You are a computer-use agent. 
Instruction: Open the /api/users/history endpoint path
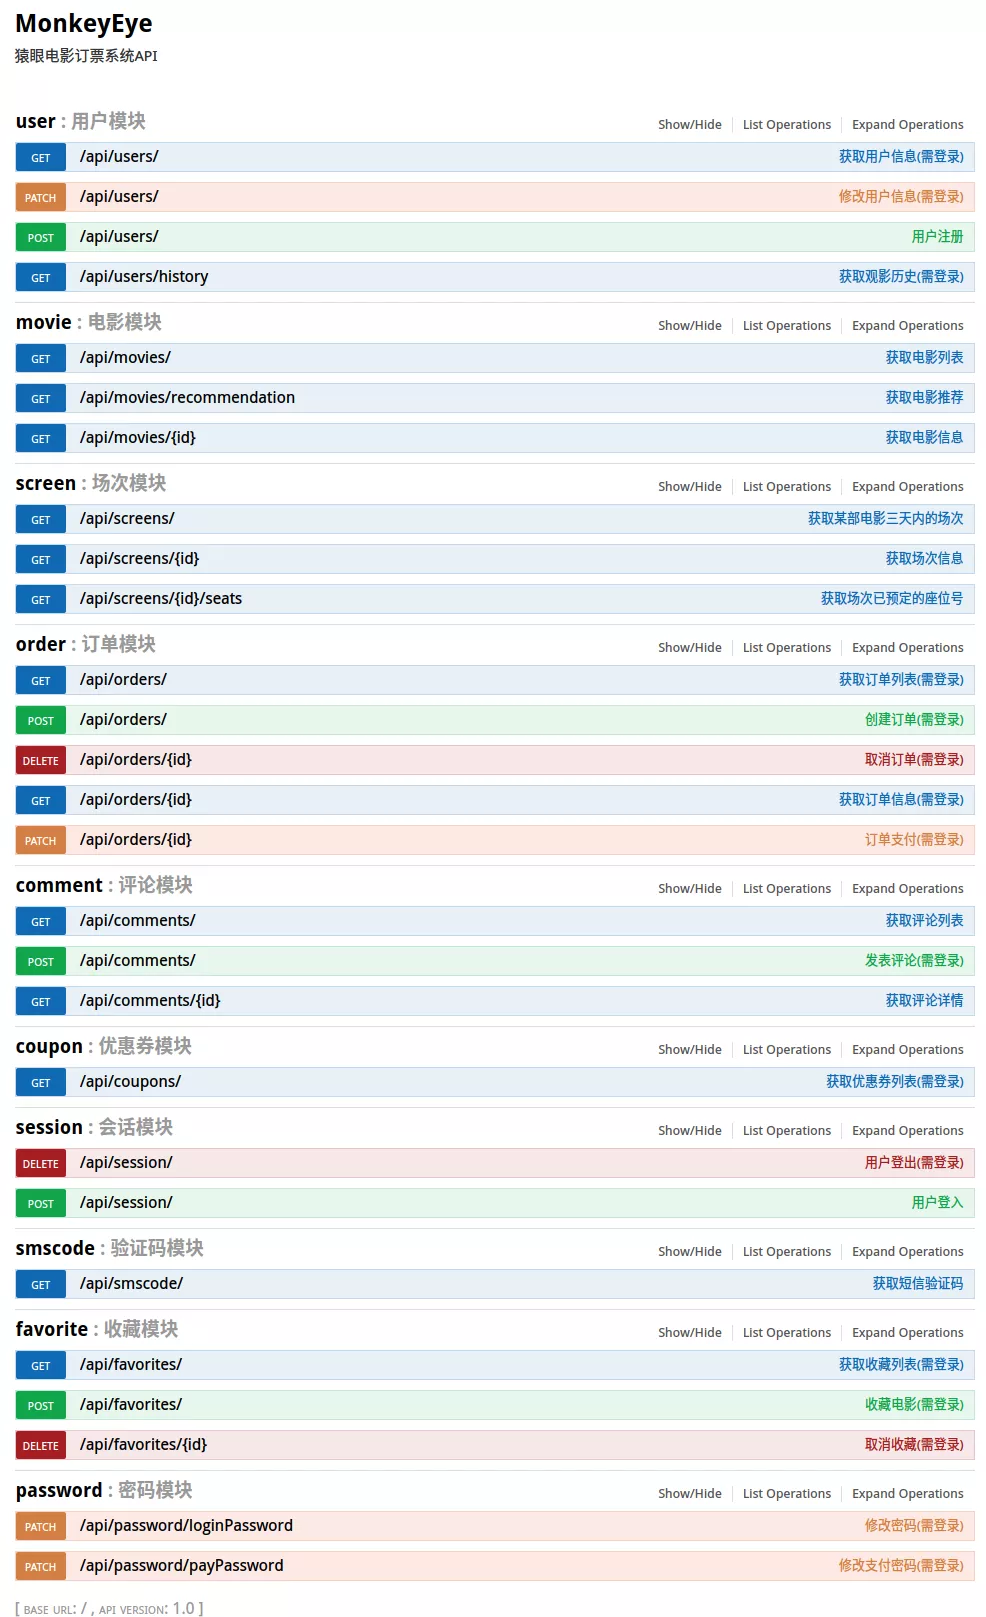144,277
